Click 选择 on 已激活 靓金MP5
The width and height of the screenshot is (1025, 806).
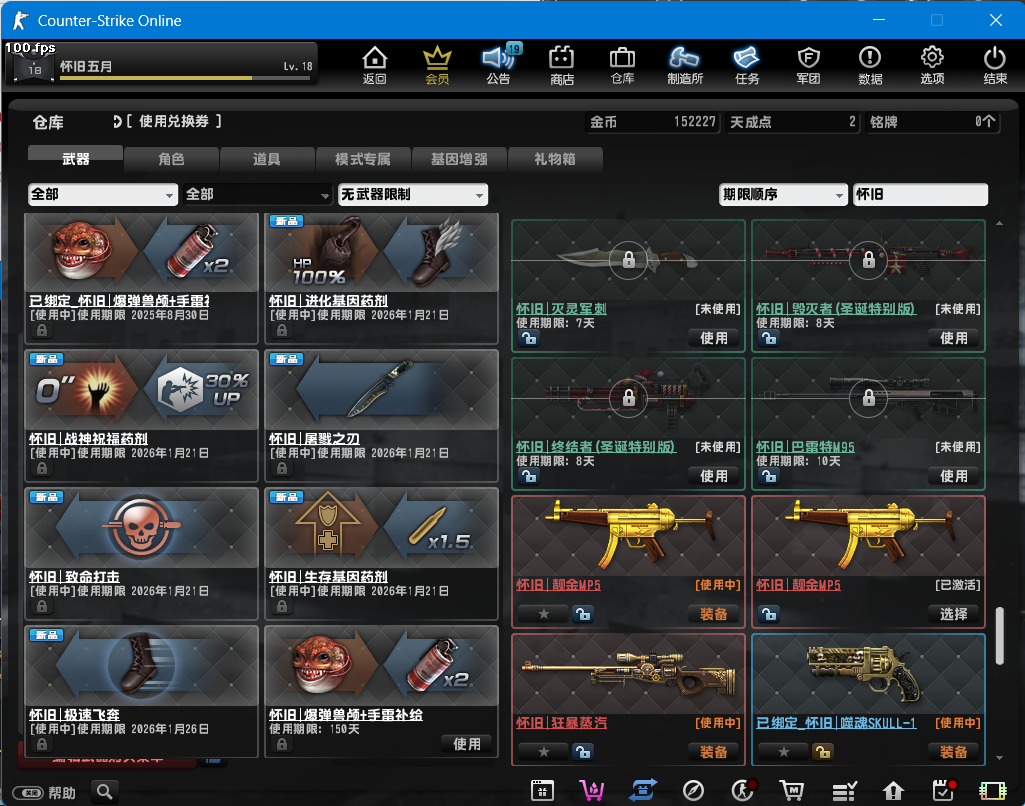pyautogui.click(x=954, y=614)
